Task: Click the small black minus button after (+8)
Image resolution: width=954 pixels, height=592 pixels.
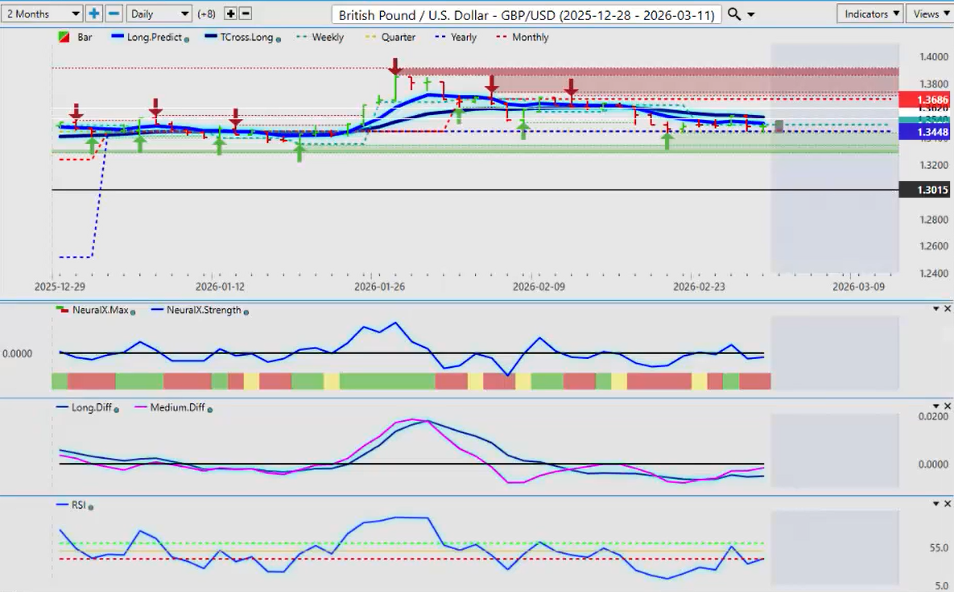Action: (246, 14)
